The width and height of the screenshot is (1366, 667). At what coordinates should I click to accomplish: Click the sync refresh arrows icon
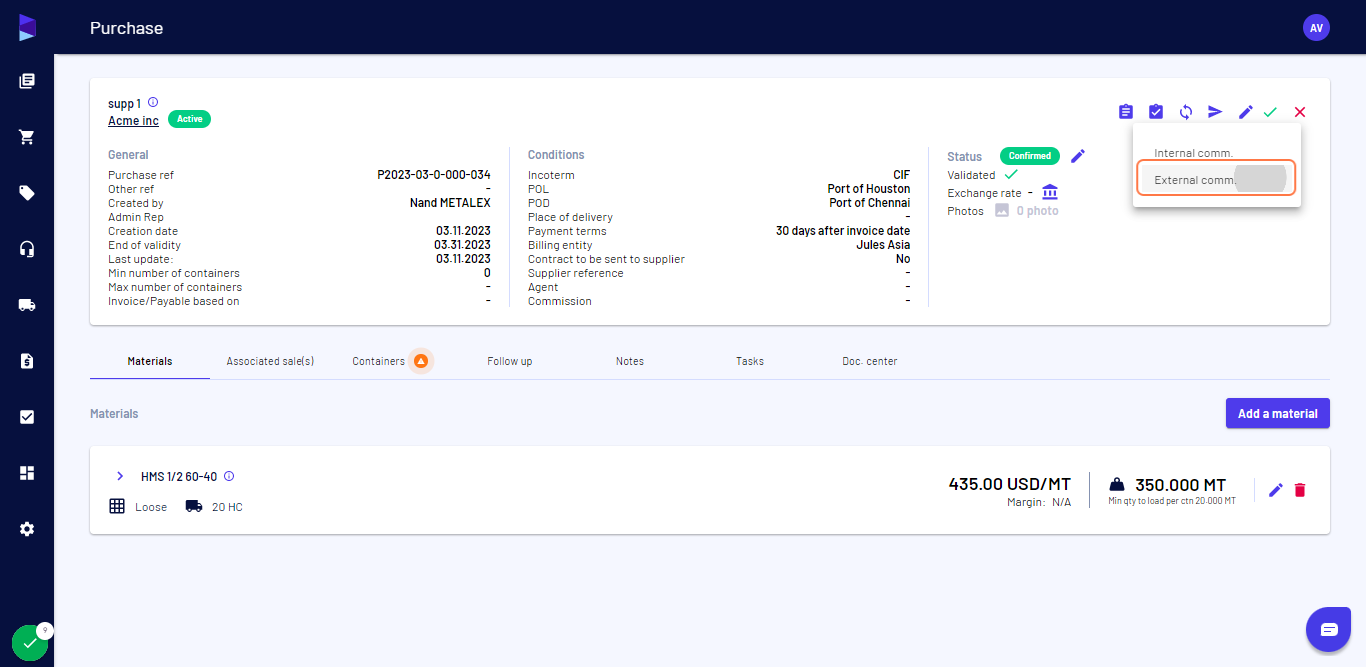coord(1186,112)
